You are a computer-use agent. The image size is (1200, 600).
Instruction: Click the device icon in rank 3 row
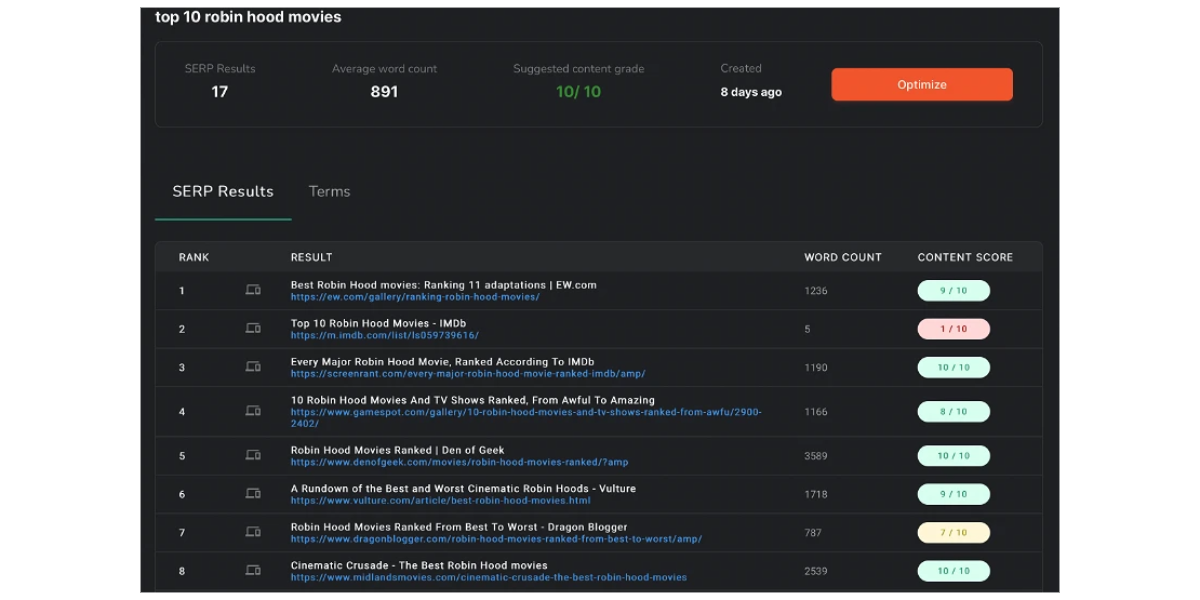coord(253,367)
